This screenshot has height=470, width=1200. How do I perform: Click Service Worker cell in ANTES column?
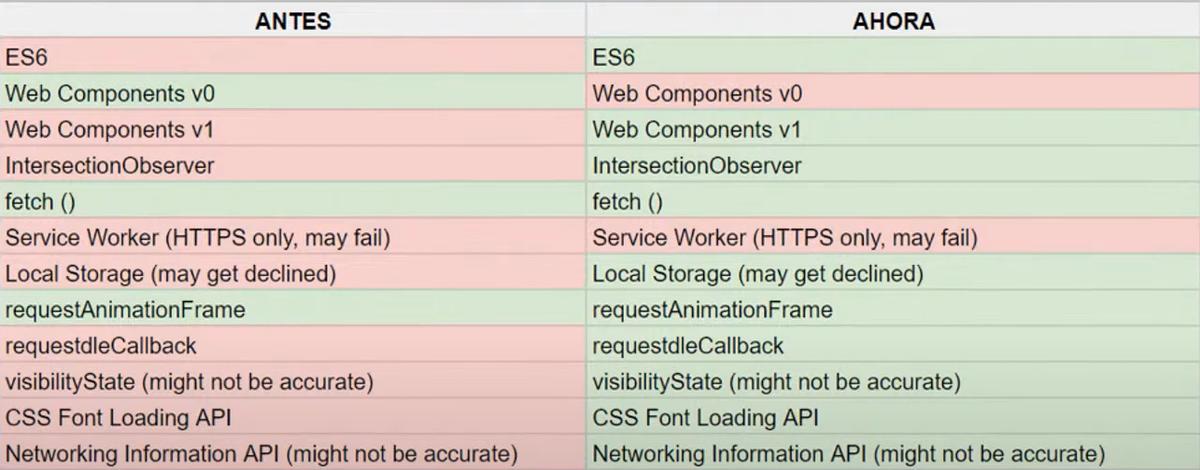click(292, 238)
